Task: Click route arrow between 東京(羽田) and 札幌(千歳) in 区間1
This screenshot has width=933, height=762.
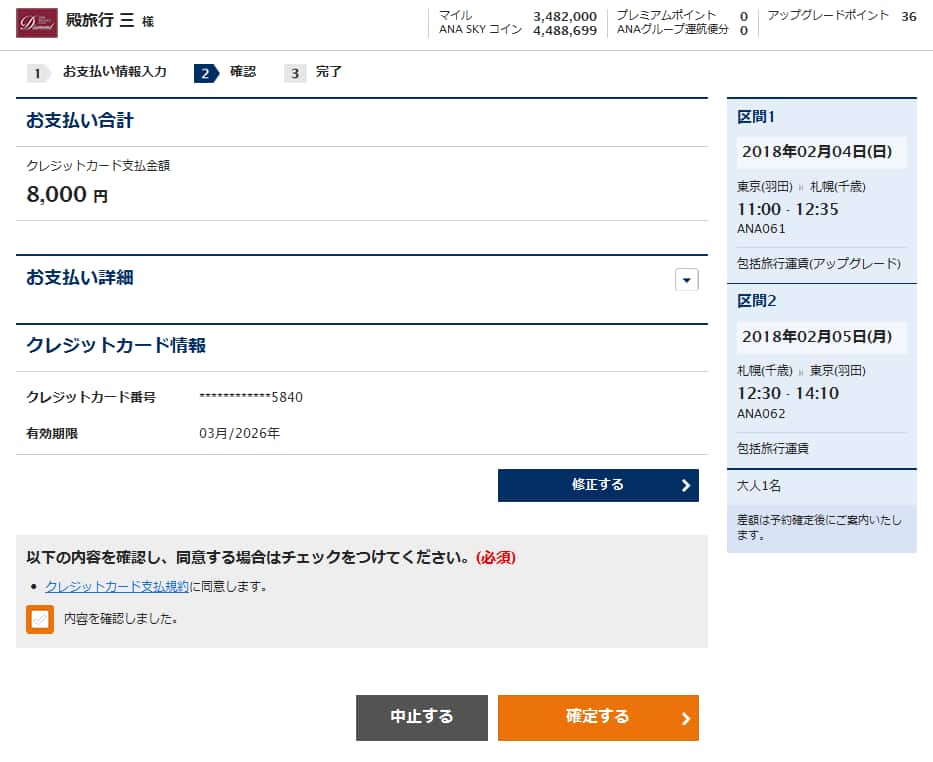Action: point(801,187)
